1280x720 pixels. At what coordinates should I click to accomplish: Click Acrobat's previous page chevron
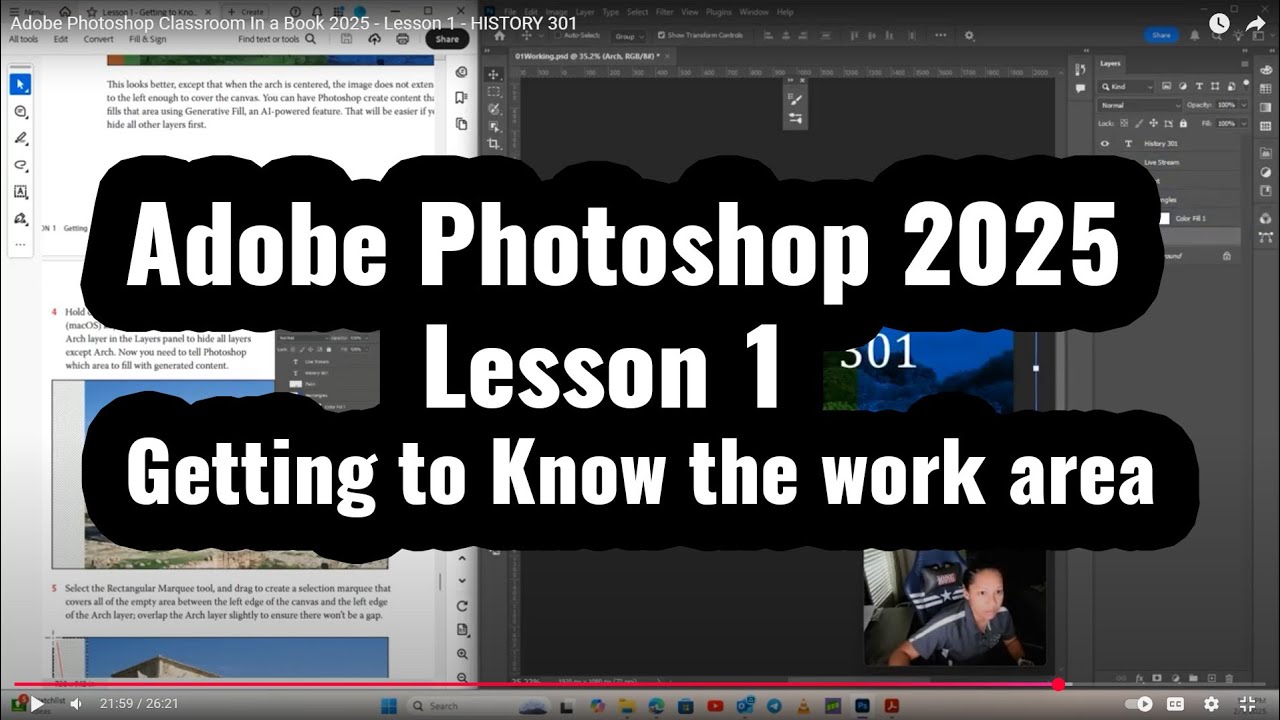461,559
